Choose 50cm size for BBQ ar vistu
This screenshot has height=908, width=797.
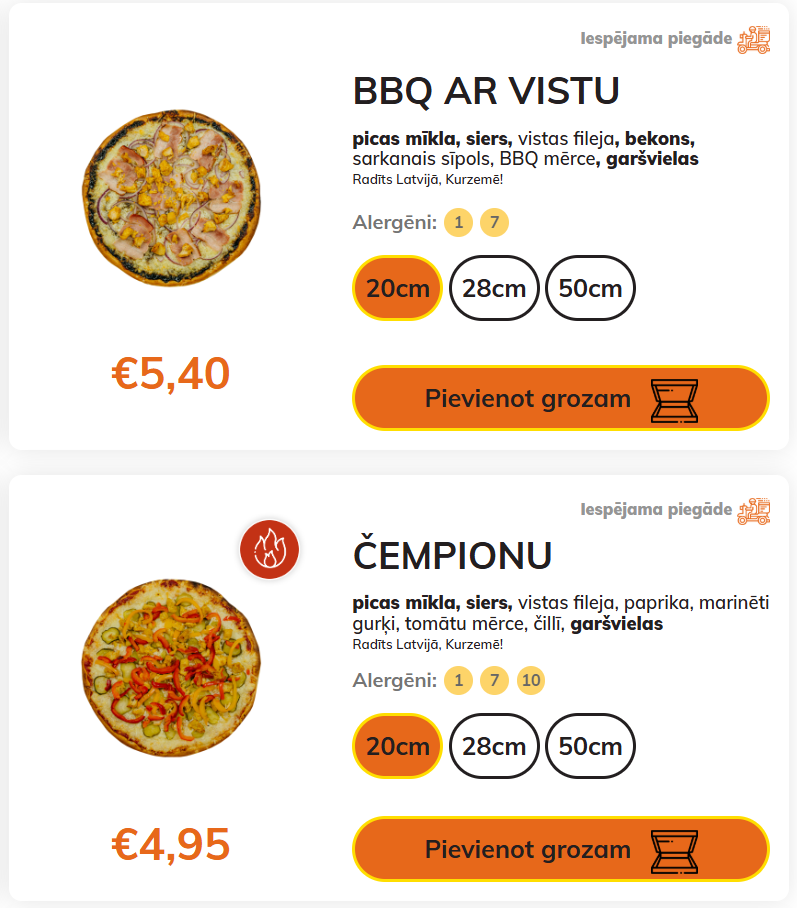(x=590, y=288)
